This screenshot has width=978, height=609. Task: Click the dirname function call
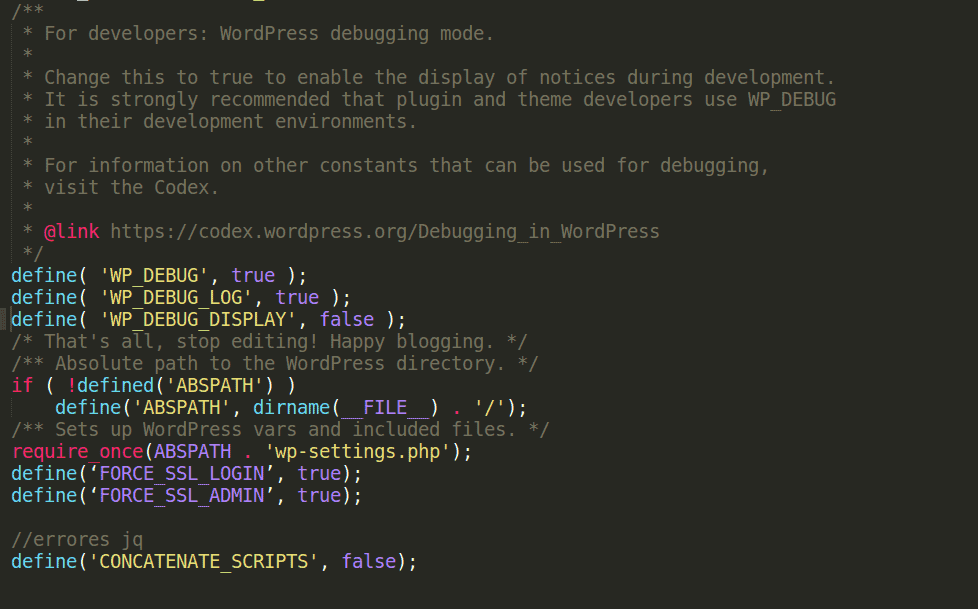click(291, 408)
